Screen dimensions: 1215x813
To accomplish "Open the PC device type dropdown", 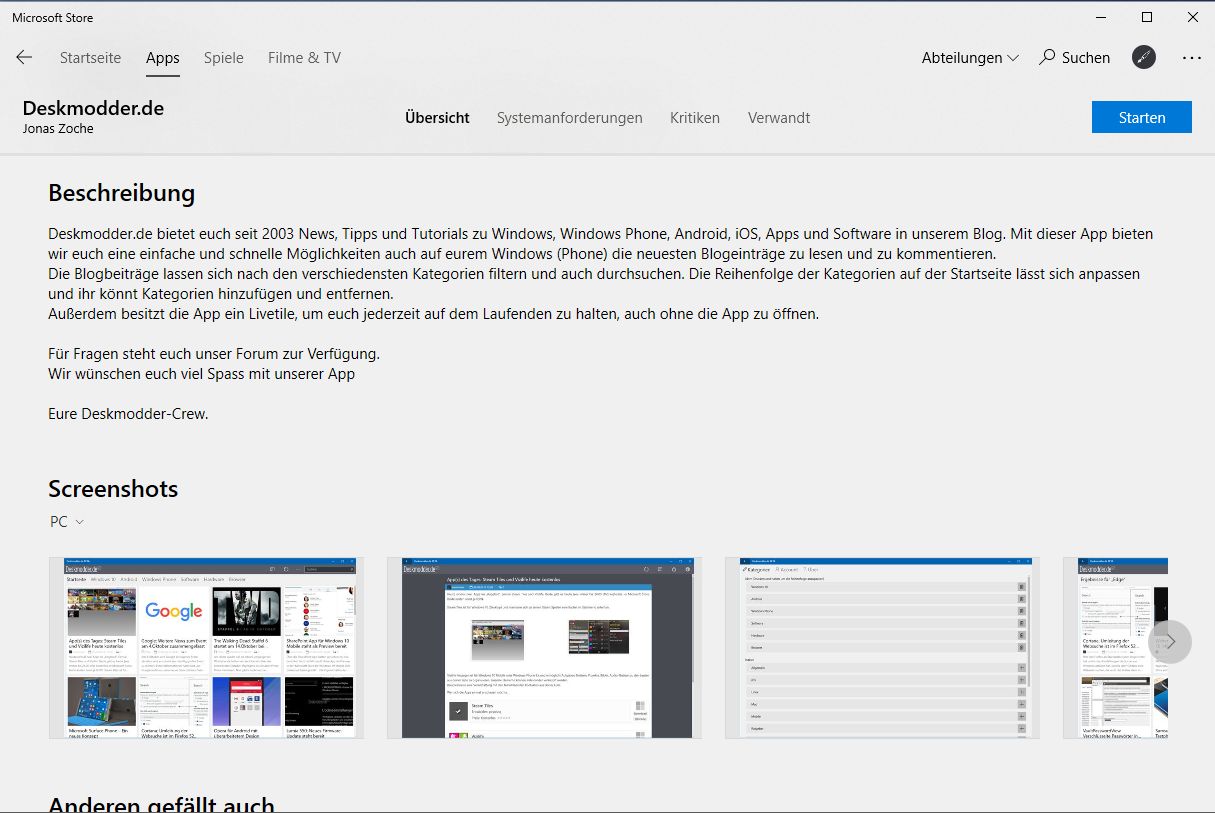I will point(67,522).
